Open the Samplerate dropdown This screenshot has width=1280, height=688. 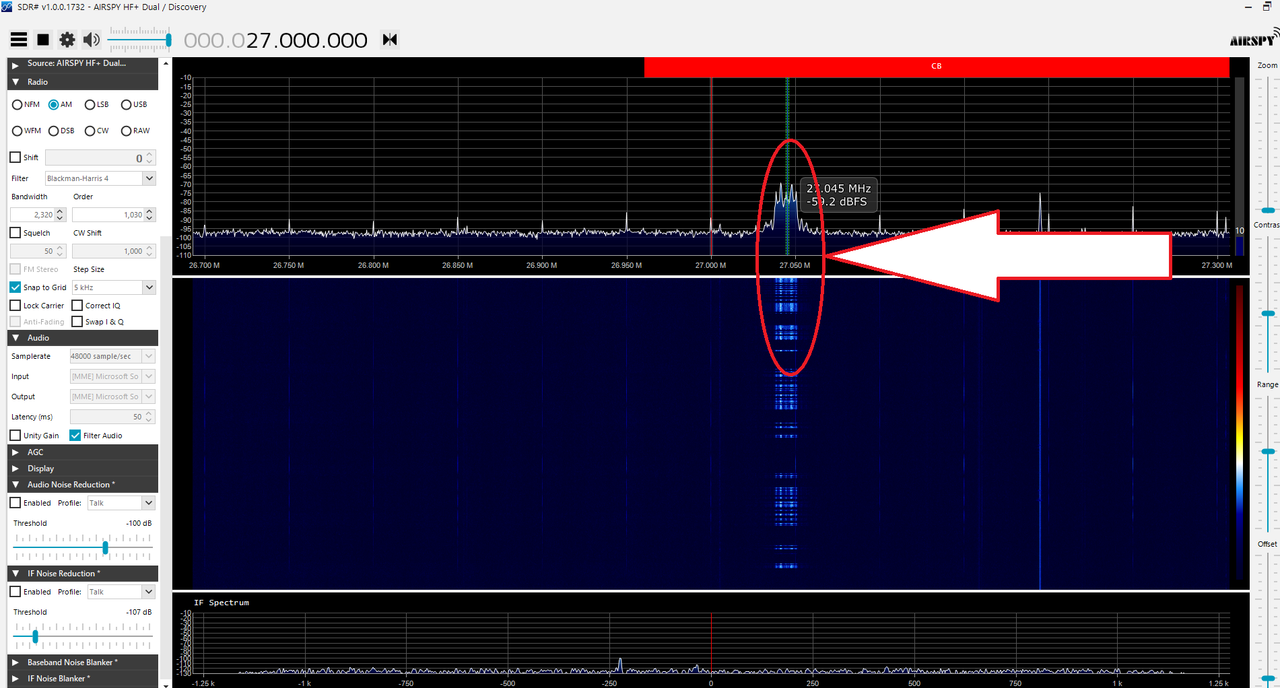click(113, 356)
